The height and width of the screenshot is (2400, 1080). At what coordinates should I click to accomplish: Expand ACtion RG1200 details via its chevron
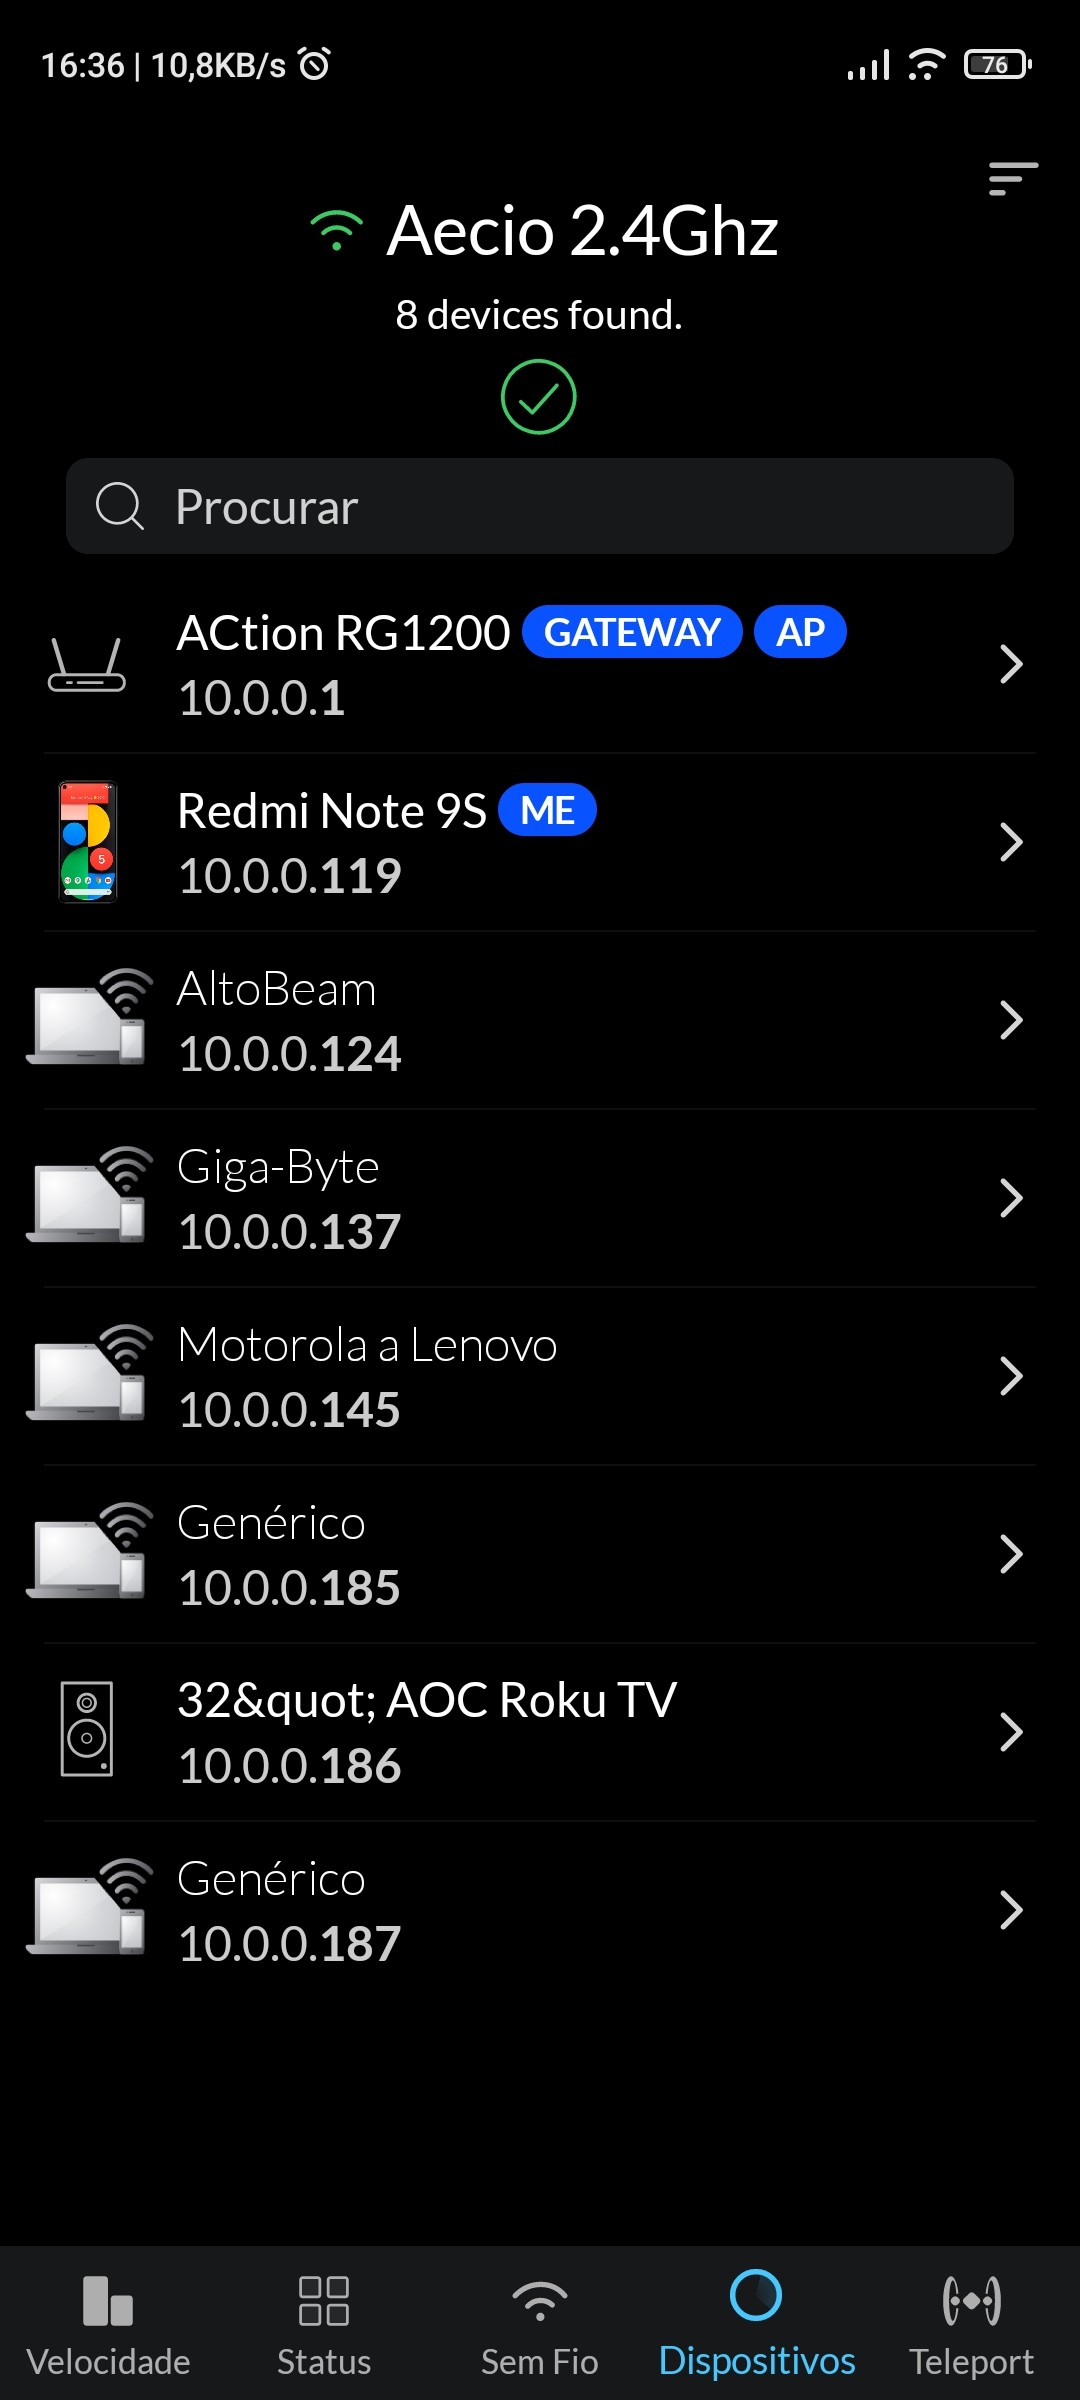pos(1011,664)
